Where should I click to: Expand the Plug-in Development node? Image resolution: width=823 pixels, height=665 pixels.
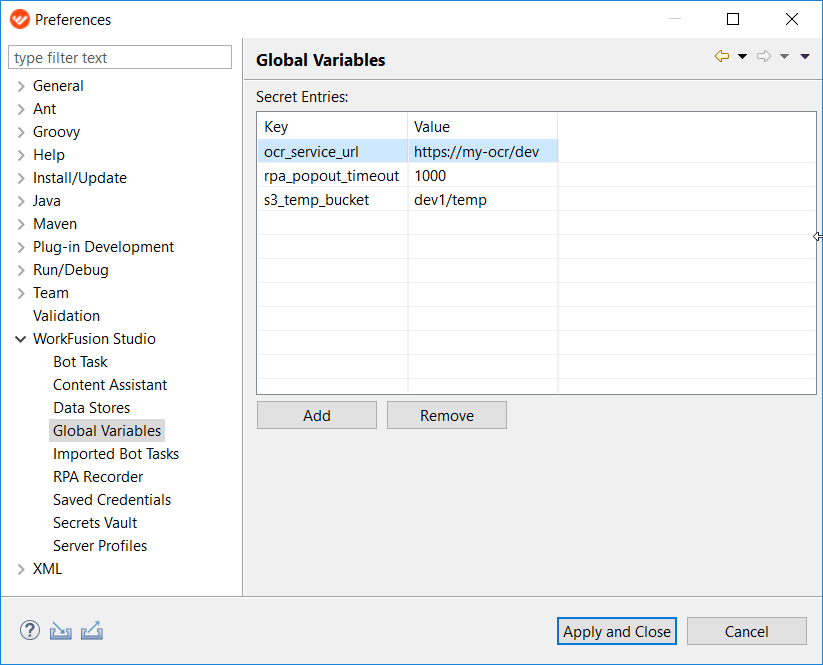pyautogui.click(x=21, y=247)
